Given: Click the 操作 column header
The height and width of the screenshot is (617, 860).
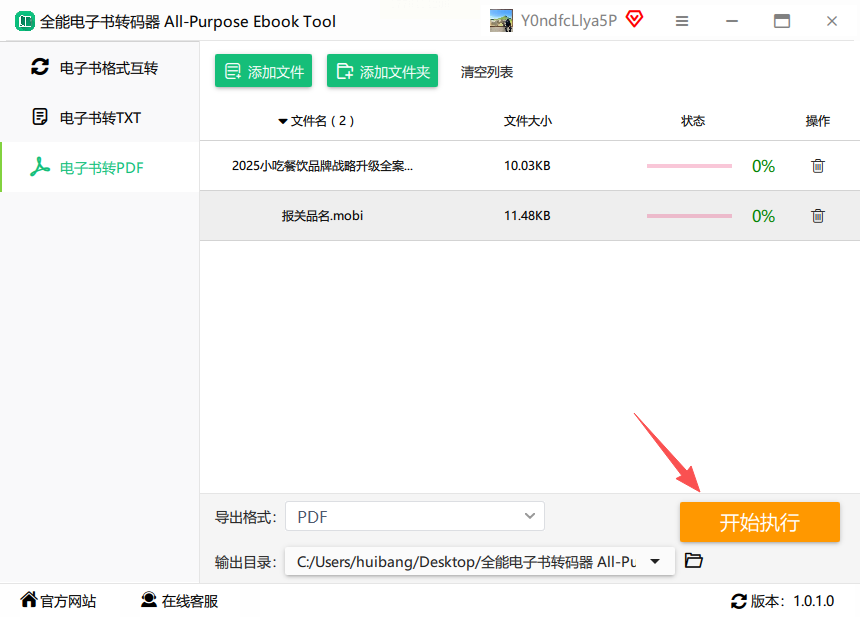Looking at the screenshot, I should coord(817,121).
